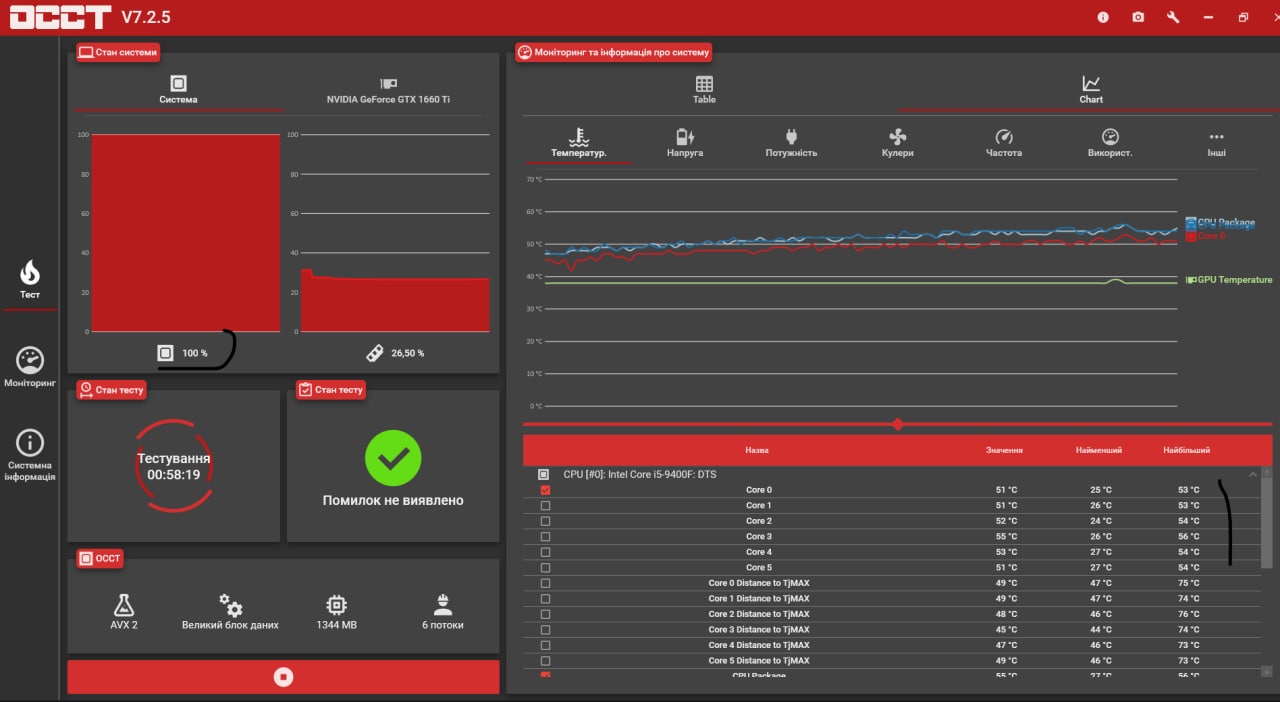Click the GPU memory icon beside 26,50 %
Image resolution: width=1280 pixels, height=702 pixels.
tap(375, 353)
